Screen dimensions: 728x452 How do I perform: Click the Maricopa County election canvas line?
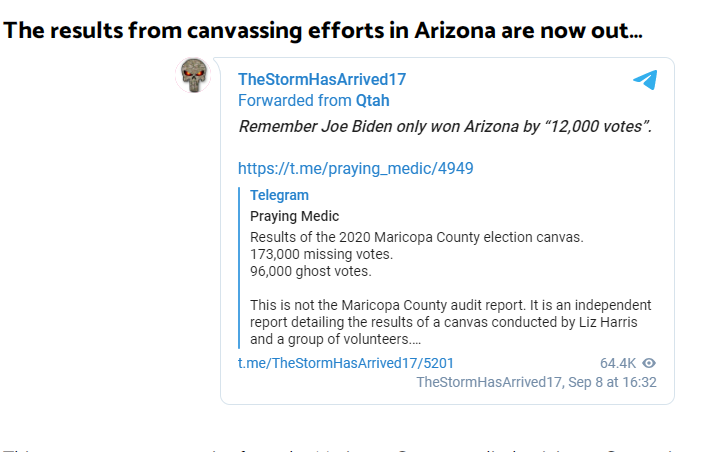tap(416, 237)
